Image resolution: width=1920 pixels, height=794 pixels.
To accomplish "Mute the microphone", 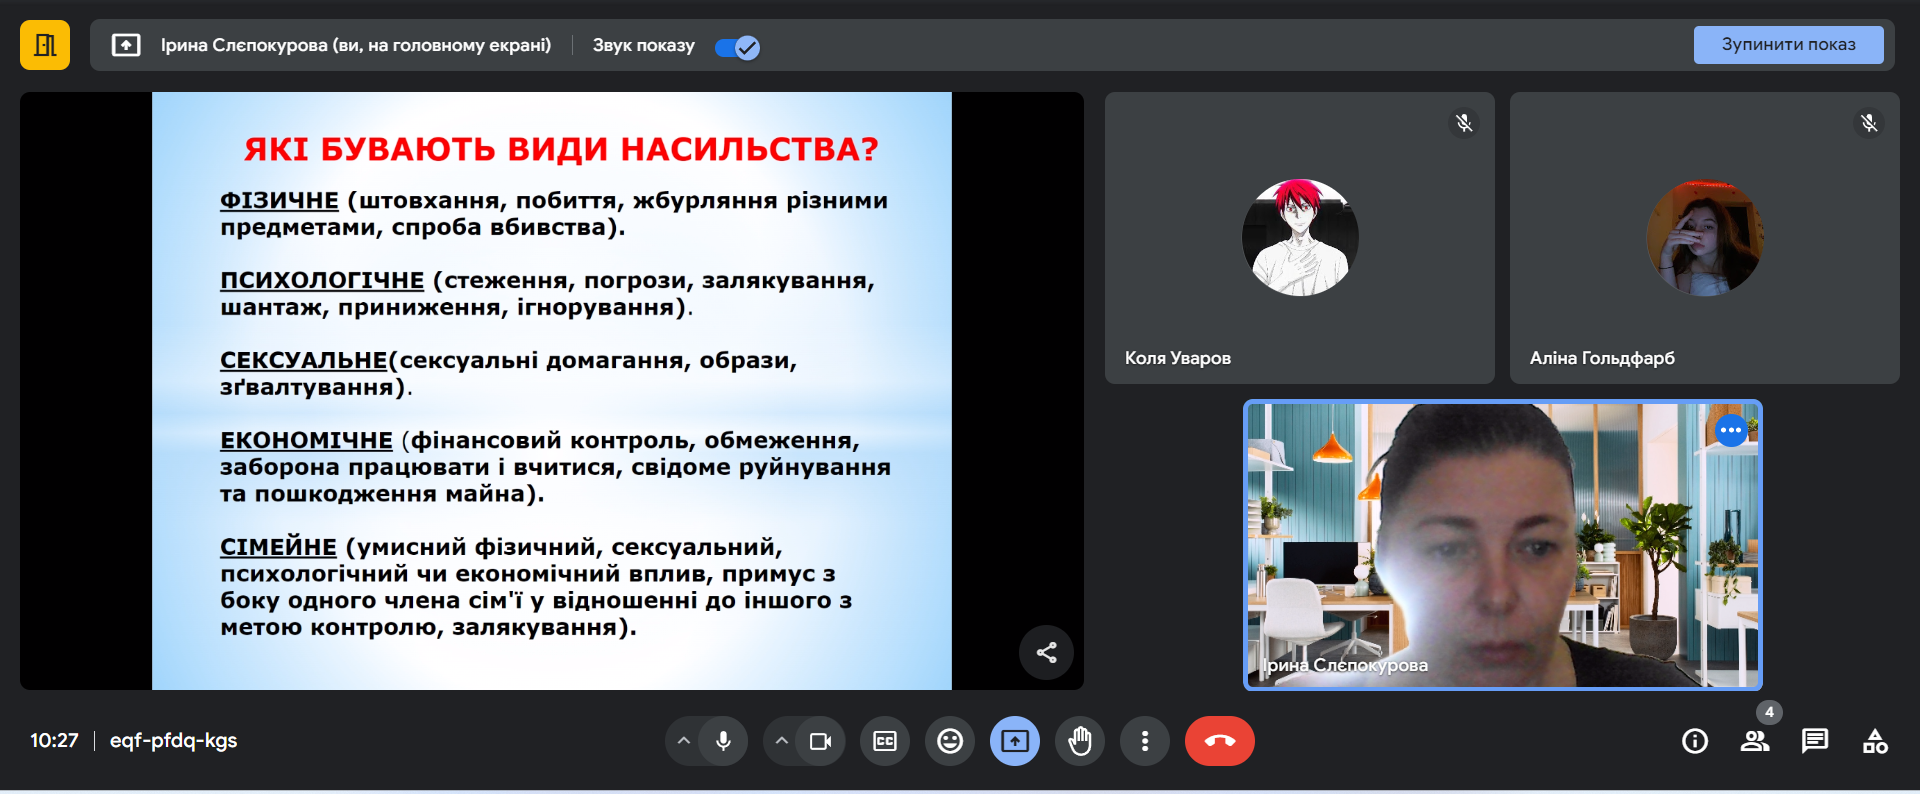I will [723, 741].
